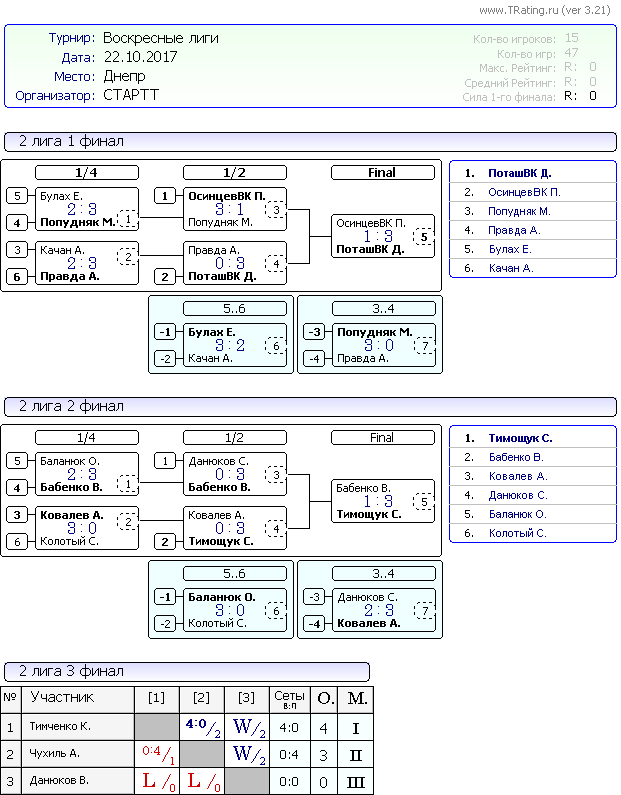Screen dimensions: 621x795
Task: Click the tournament date 22.10.2017
Action: tap(140, 57)
